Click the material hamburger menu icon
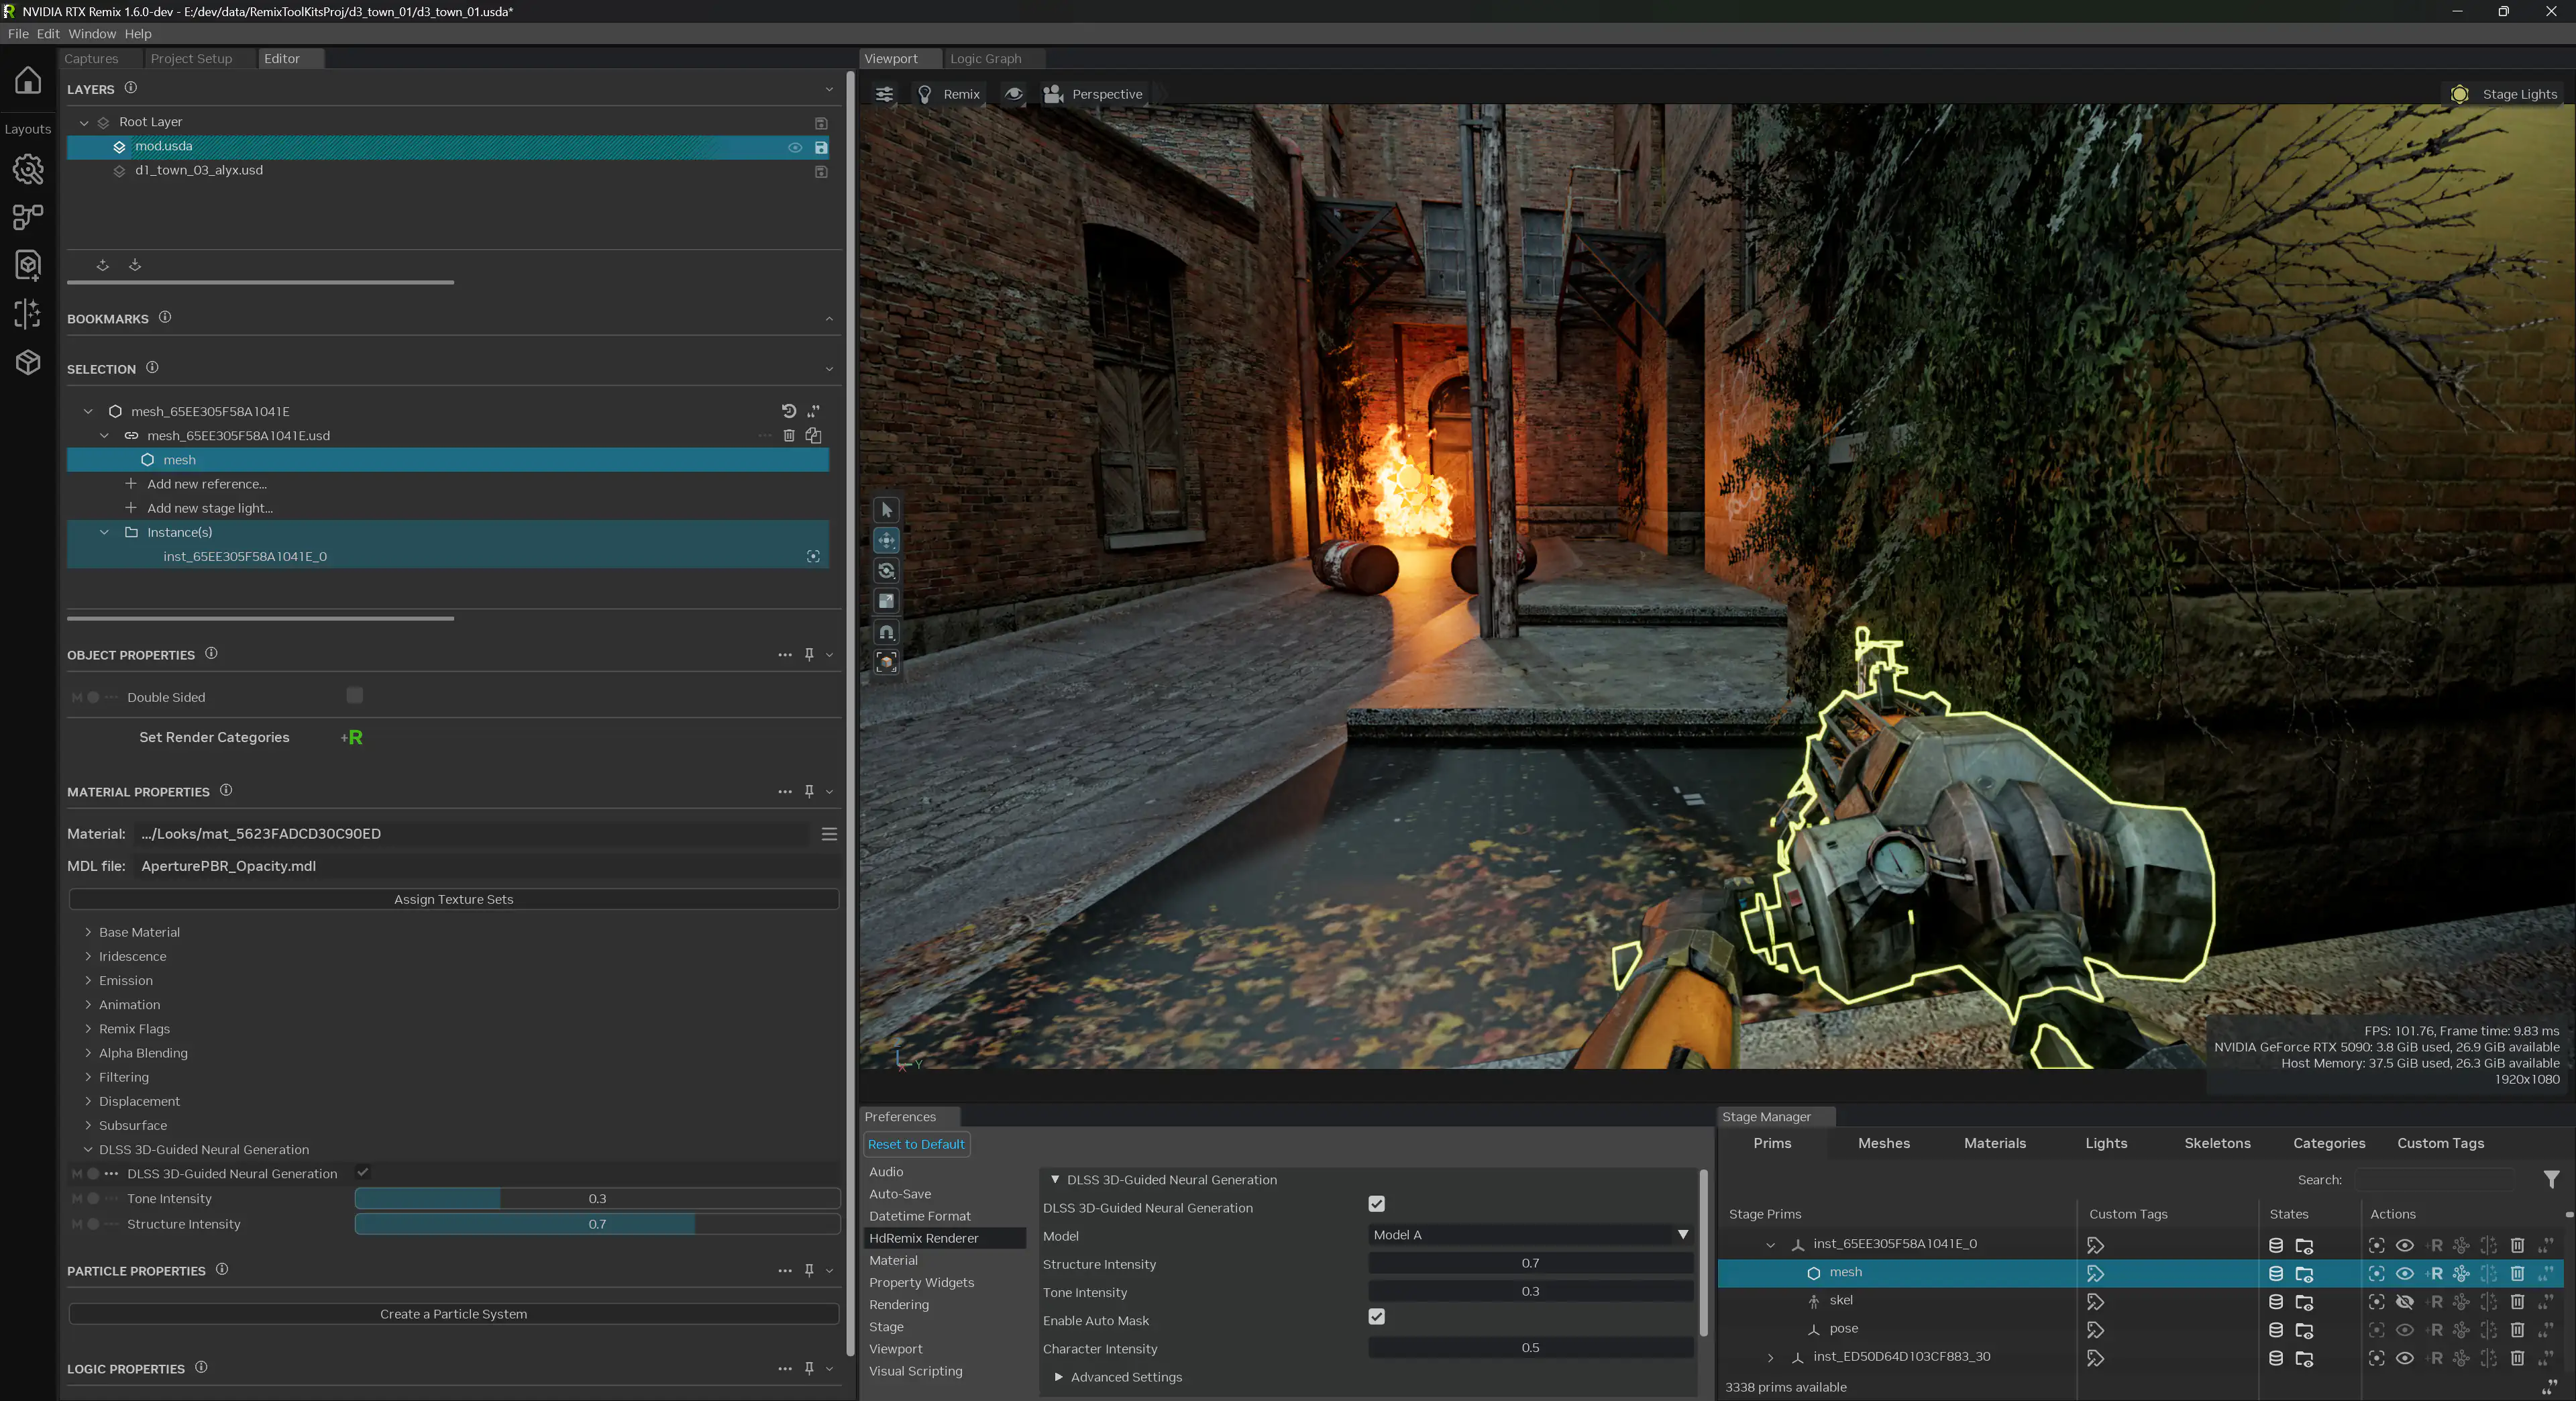 coord(829,834)
